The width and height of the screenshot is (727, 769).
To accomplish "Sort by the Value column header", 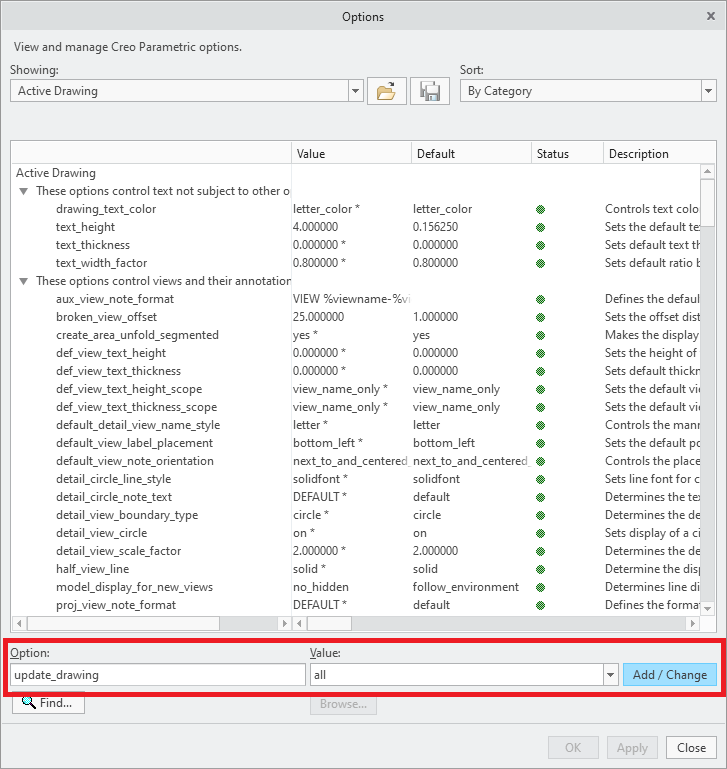I will (350, 154).
